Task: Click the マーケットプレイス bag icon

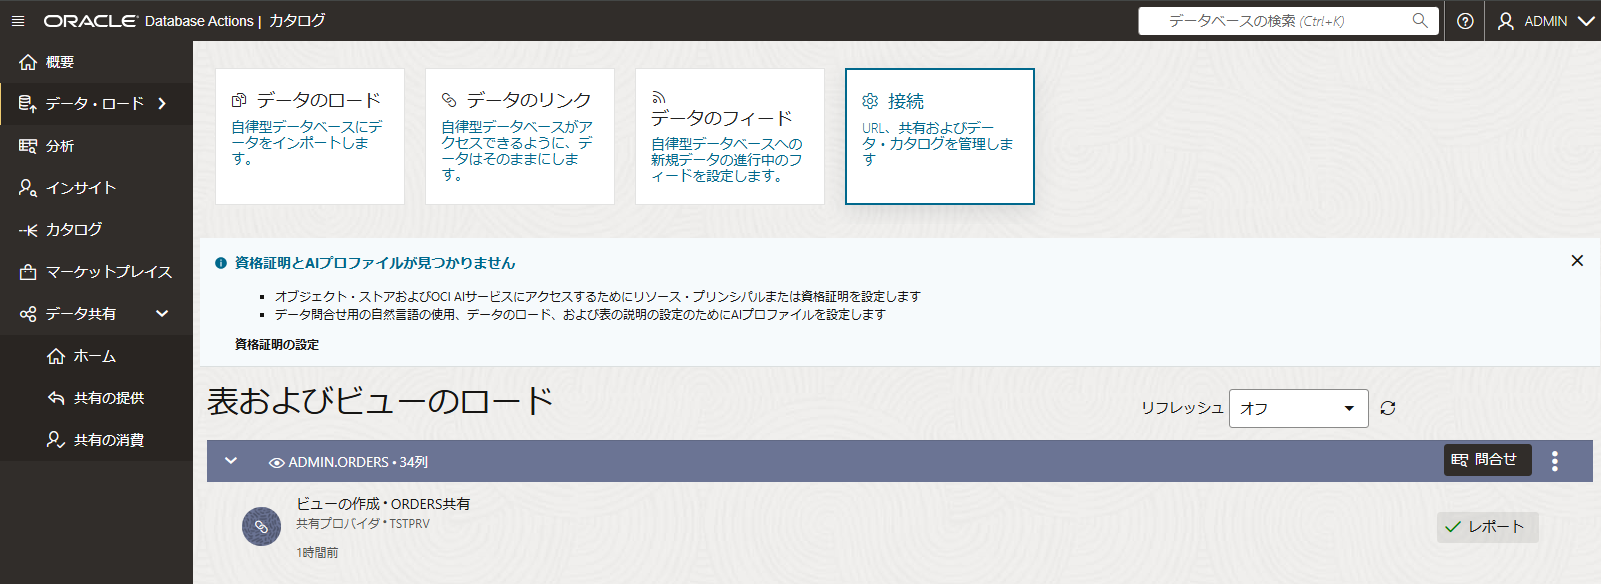Action: point(28,272)
